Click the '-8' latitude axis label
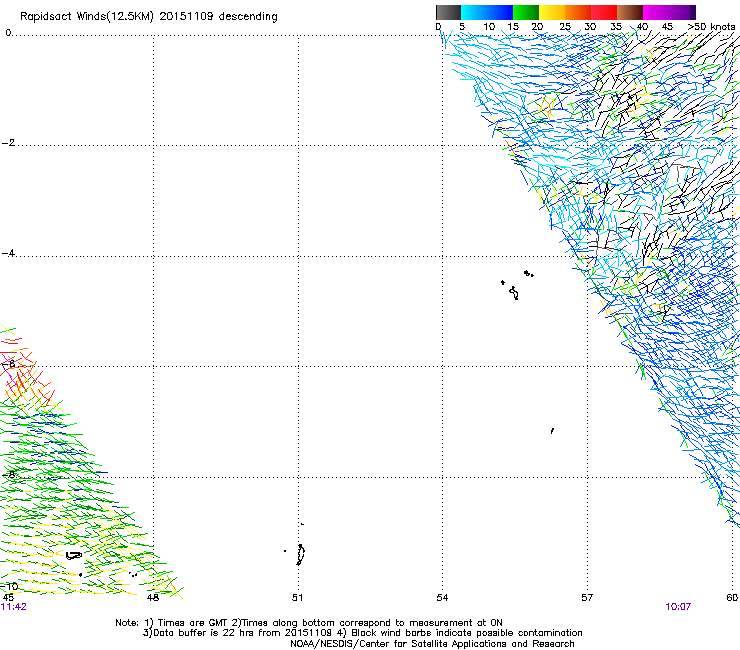The image size is (740, 650). tap(8, 474)
